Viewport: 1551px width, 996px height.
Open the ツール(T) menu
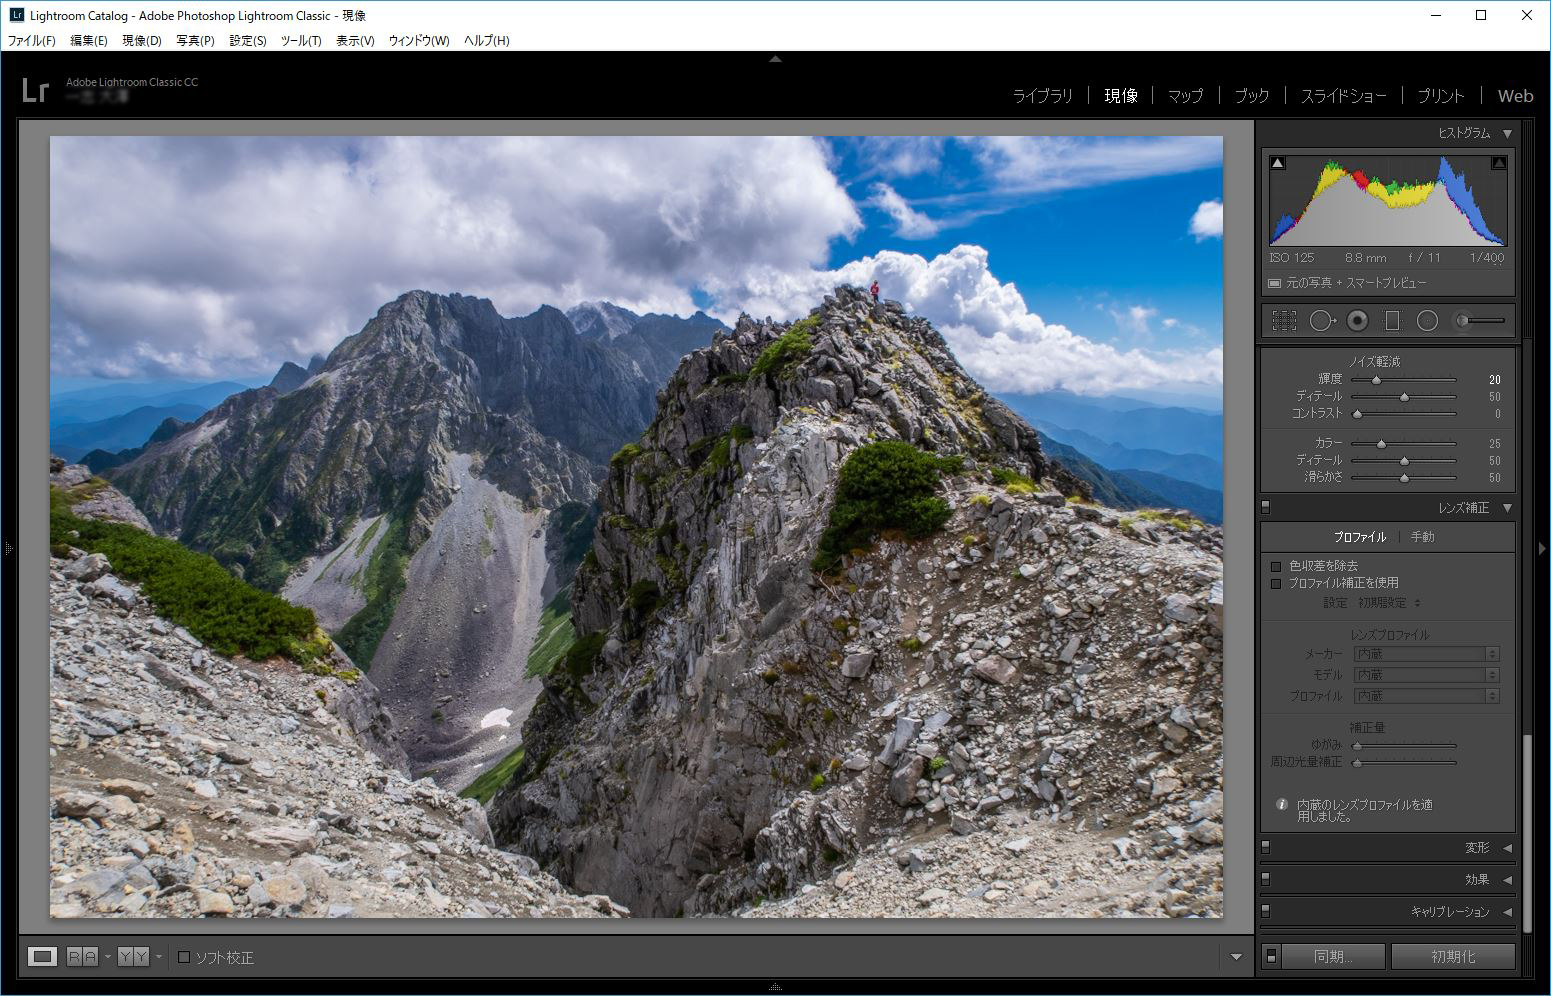pos(301,41)
